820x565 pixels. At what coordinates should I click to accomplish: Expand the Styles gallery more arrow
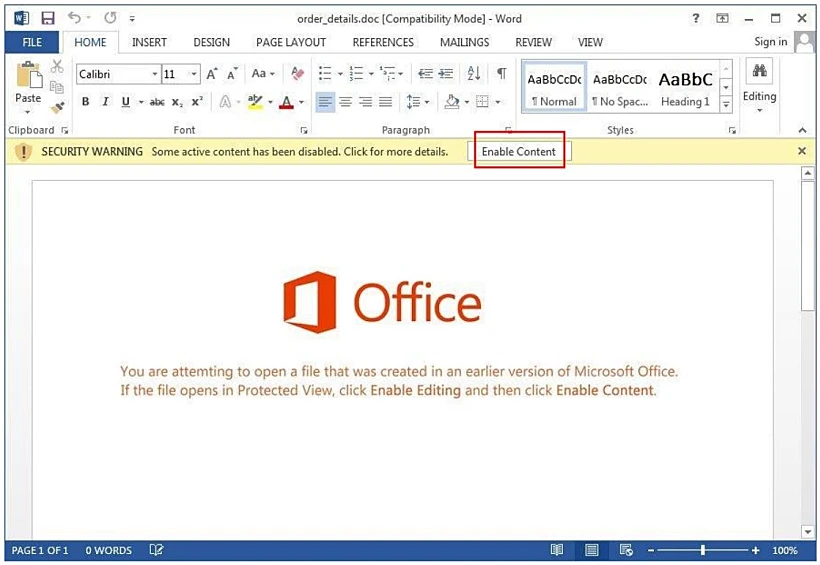pyautogui.click(x=726, y=104)
